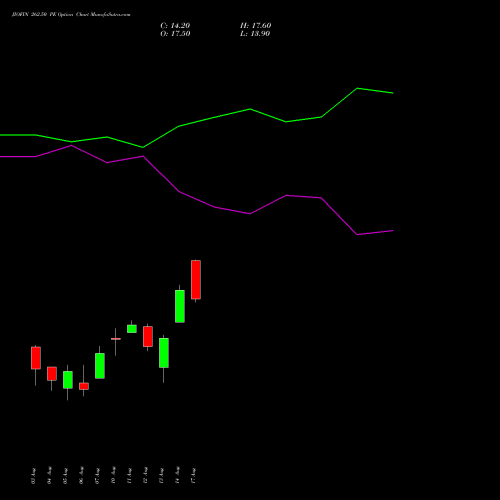
Task: Select the red candlestick for 12 Aug
Action: point(148,336)
